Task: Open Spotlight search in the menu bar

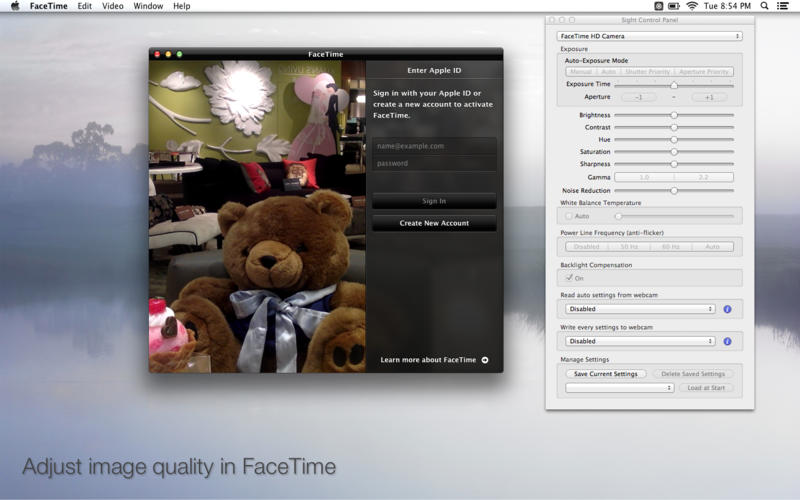Action: coord(764,6)
